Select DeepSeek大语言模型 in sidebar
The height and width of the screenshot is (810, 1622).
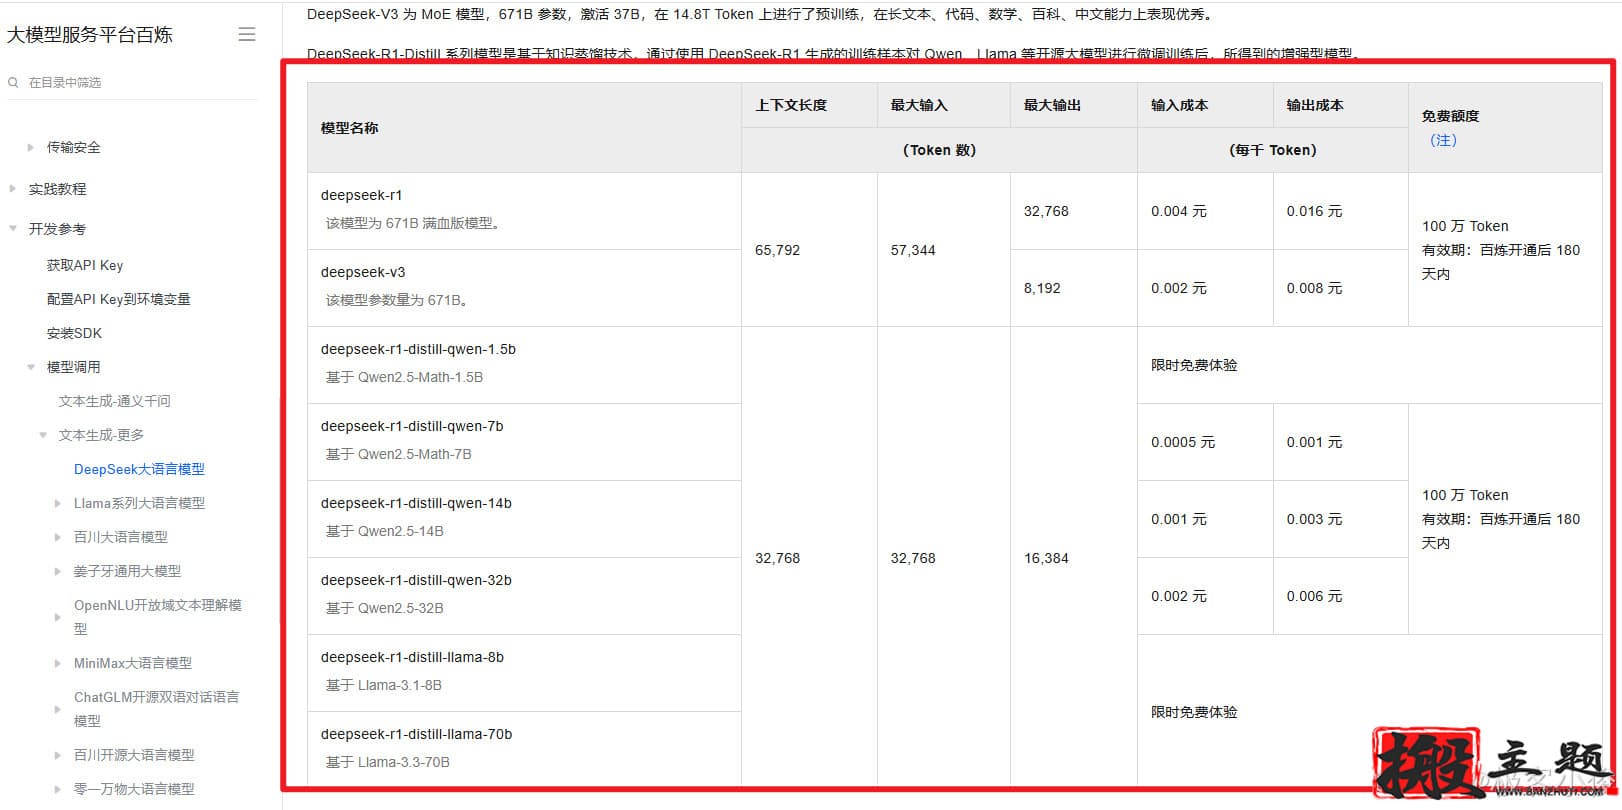tap(139, 469)
